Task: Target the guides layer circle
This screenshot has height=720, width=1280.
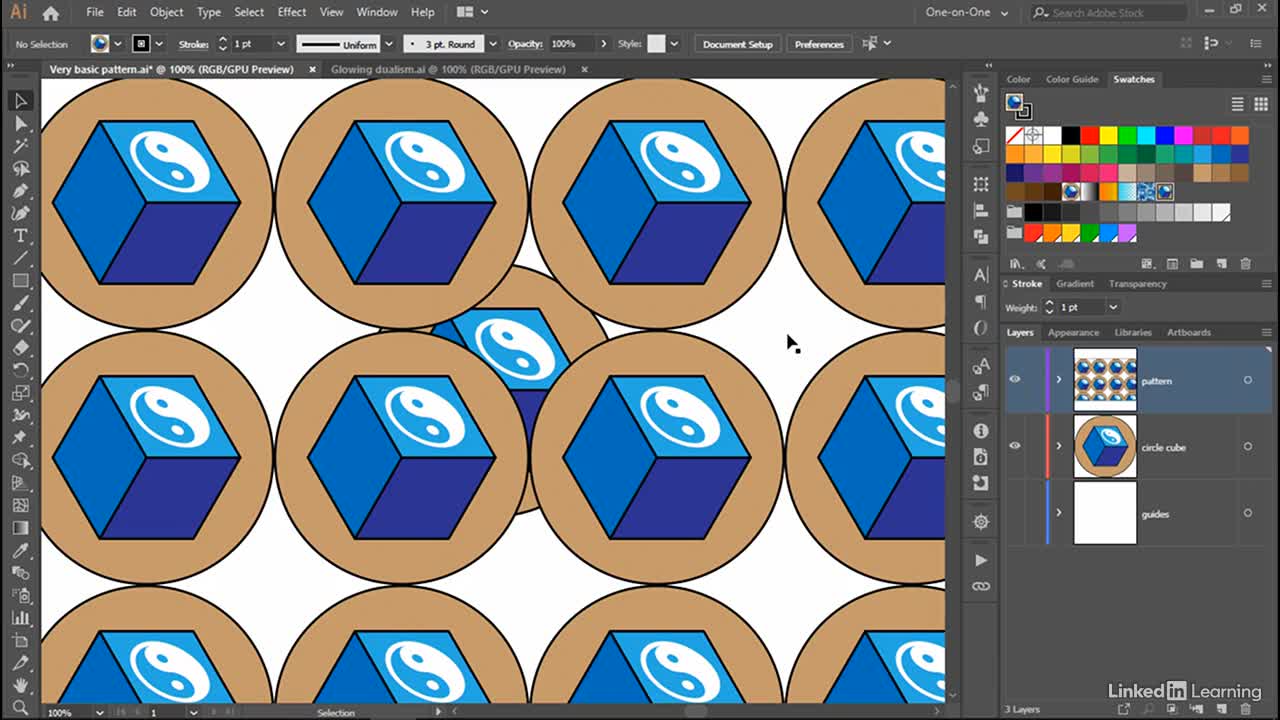Action: click(x=1247, y=513)
